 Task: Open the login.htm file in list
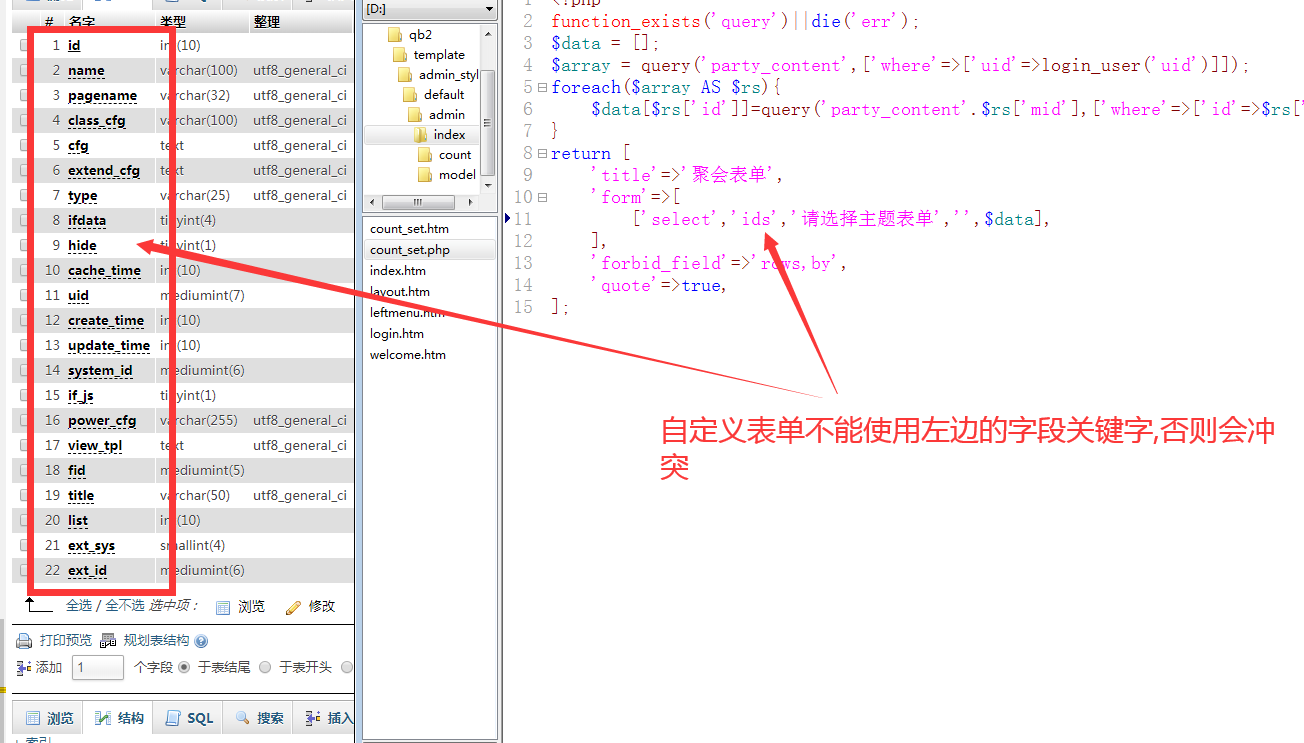point(397,334)
